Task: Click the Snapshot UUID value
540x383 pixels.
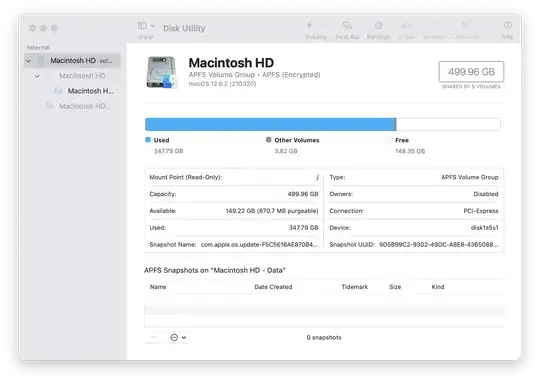Action: point(438,245)
